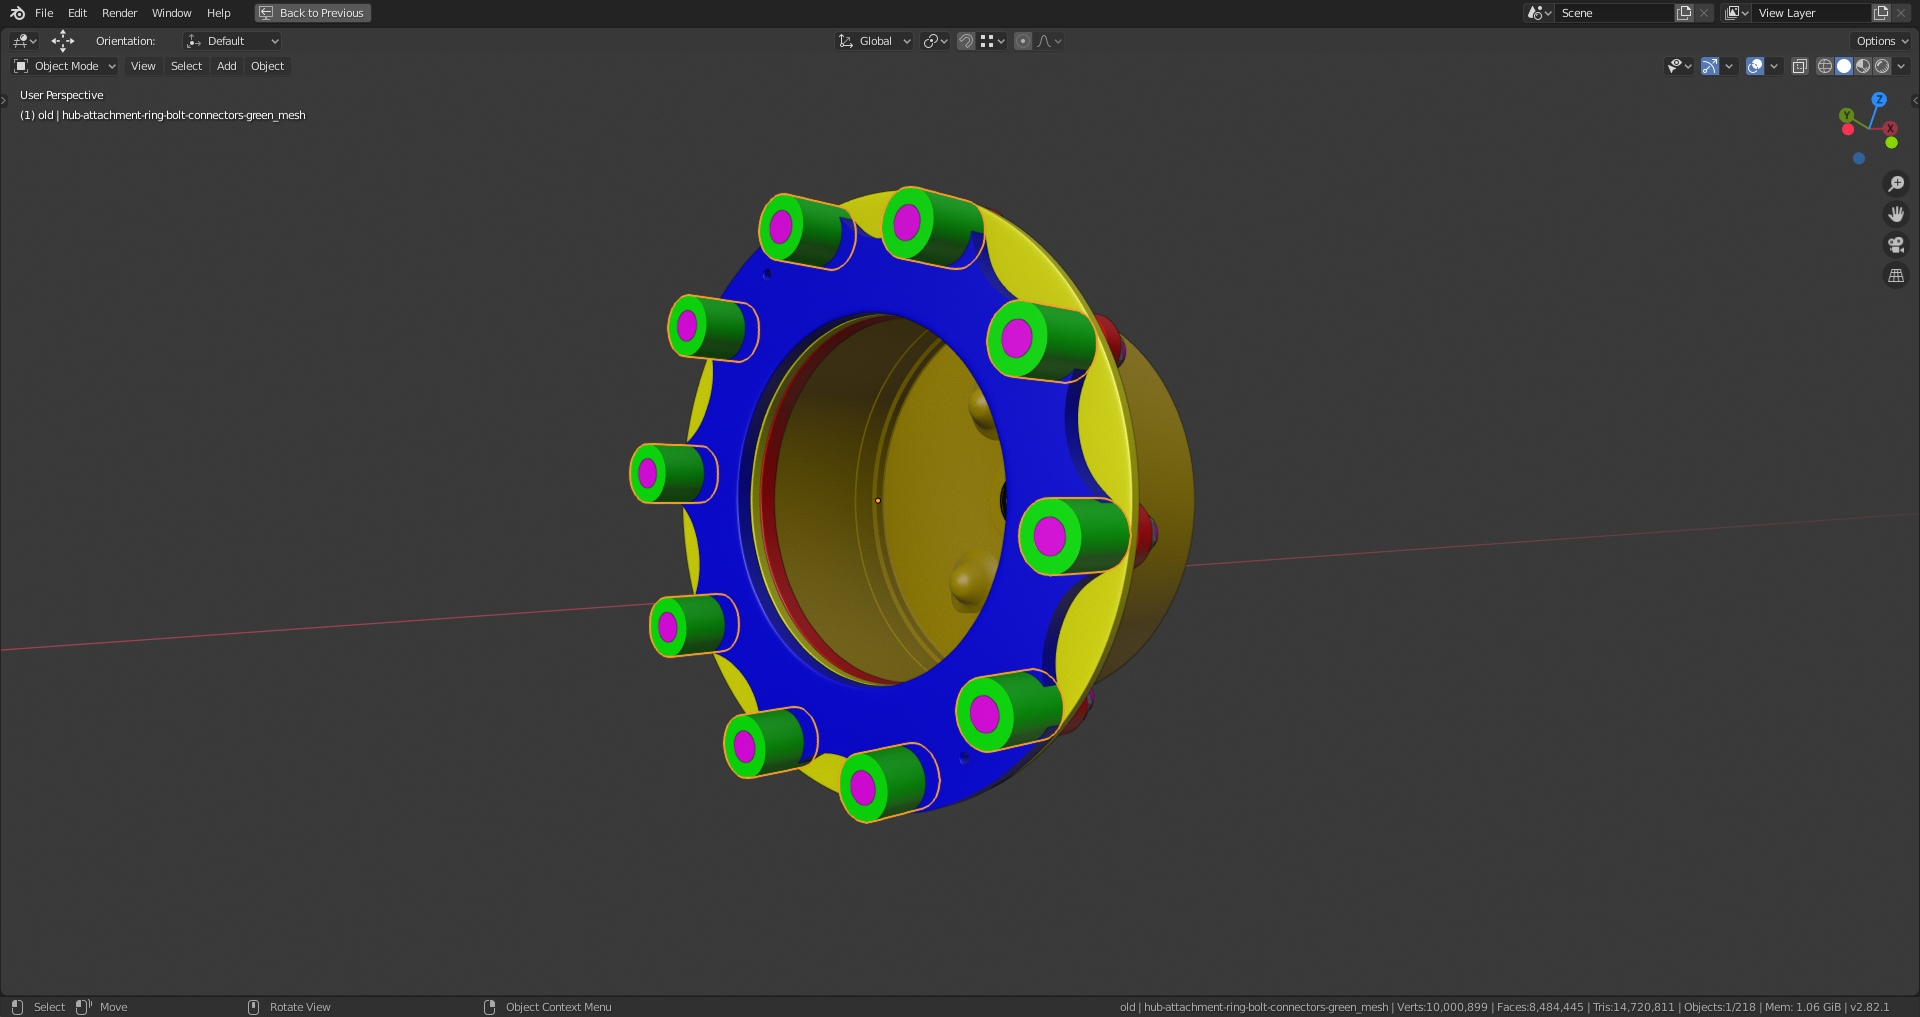
Task: Click the zoom view magnifier icon
Action: pos(1896,184)
